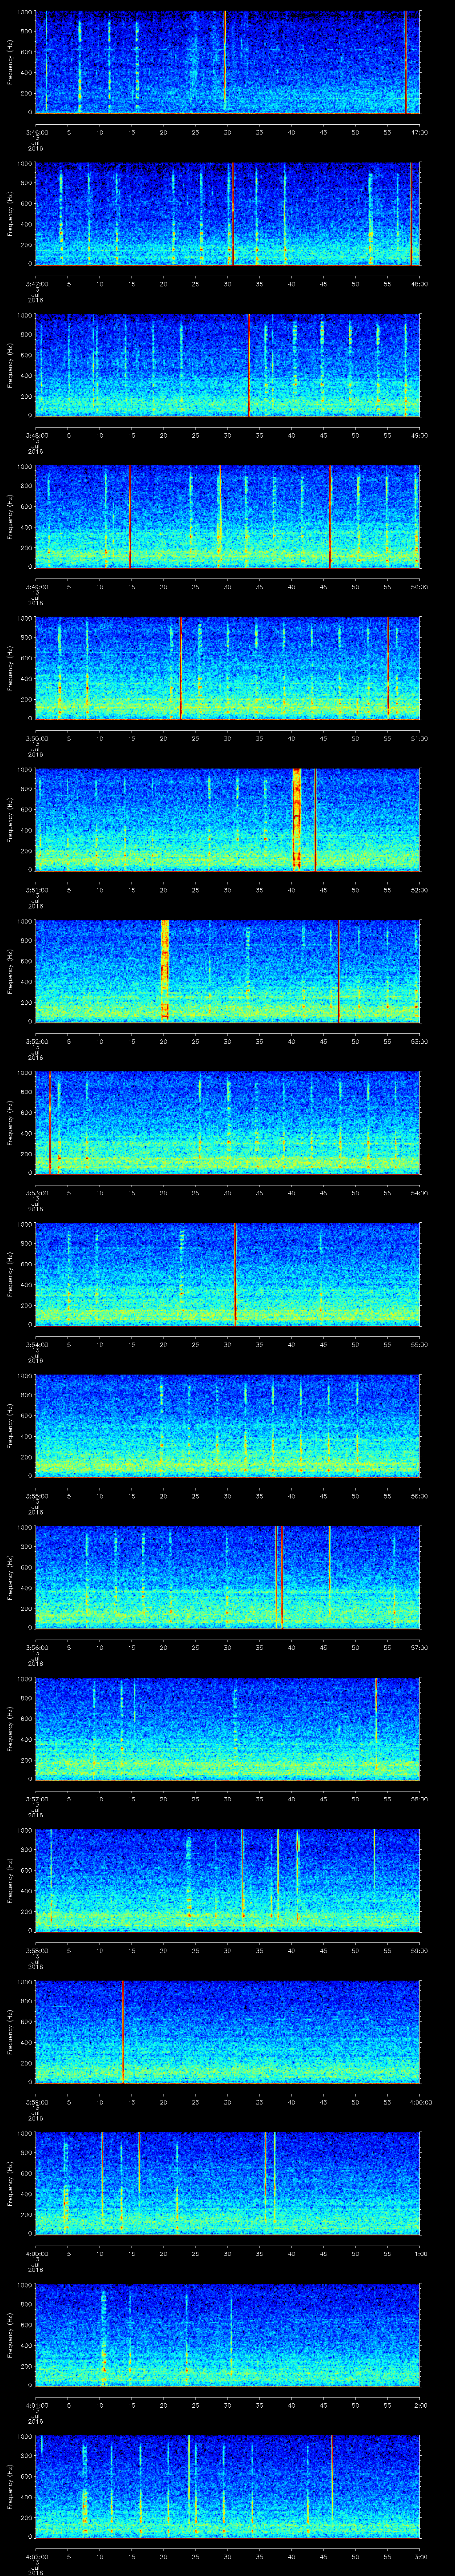Select the spectrogram panel starting at 3:48:00
Viewport: 455px width, 2576px height.
coord(228,364)
